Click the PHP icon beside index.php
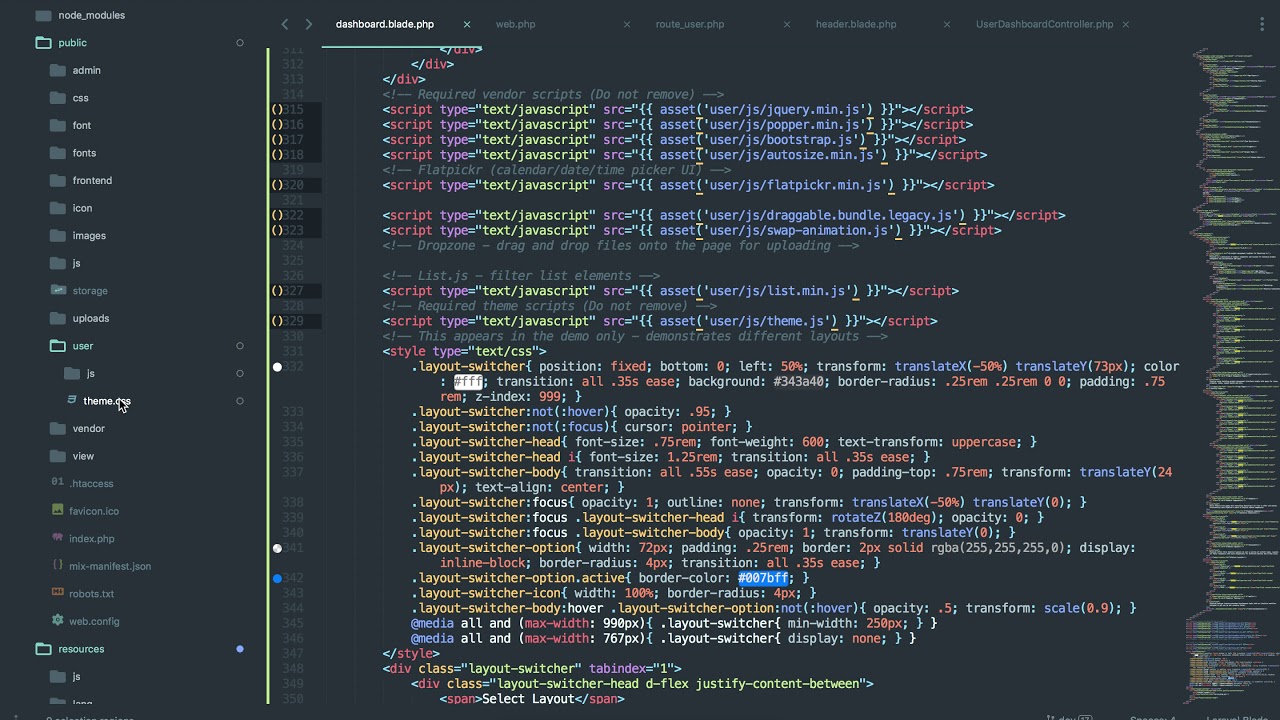Viewport: 1280px width, 720px height. (57, 538)
